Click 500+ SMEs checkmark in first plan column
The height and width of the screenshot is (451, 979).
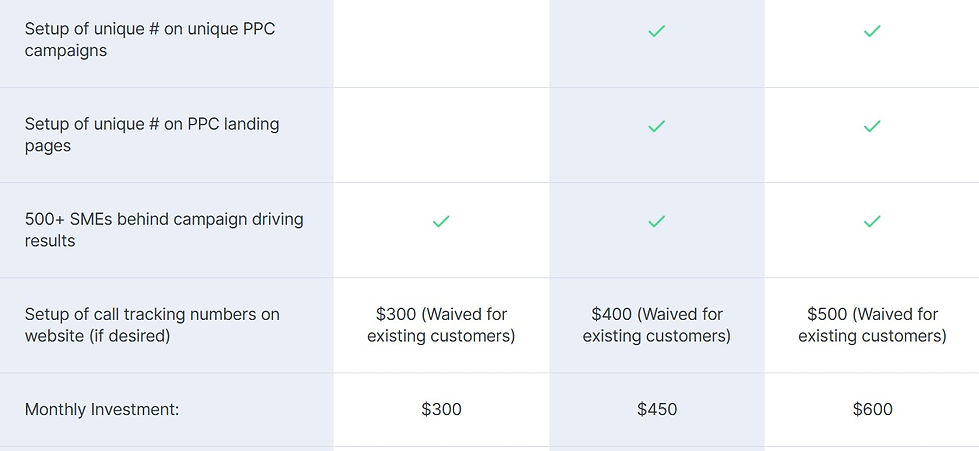(441, 221)
